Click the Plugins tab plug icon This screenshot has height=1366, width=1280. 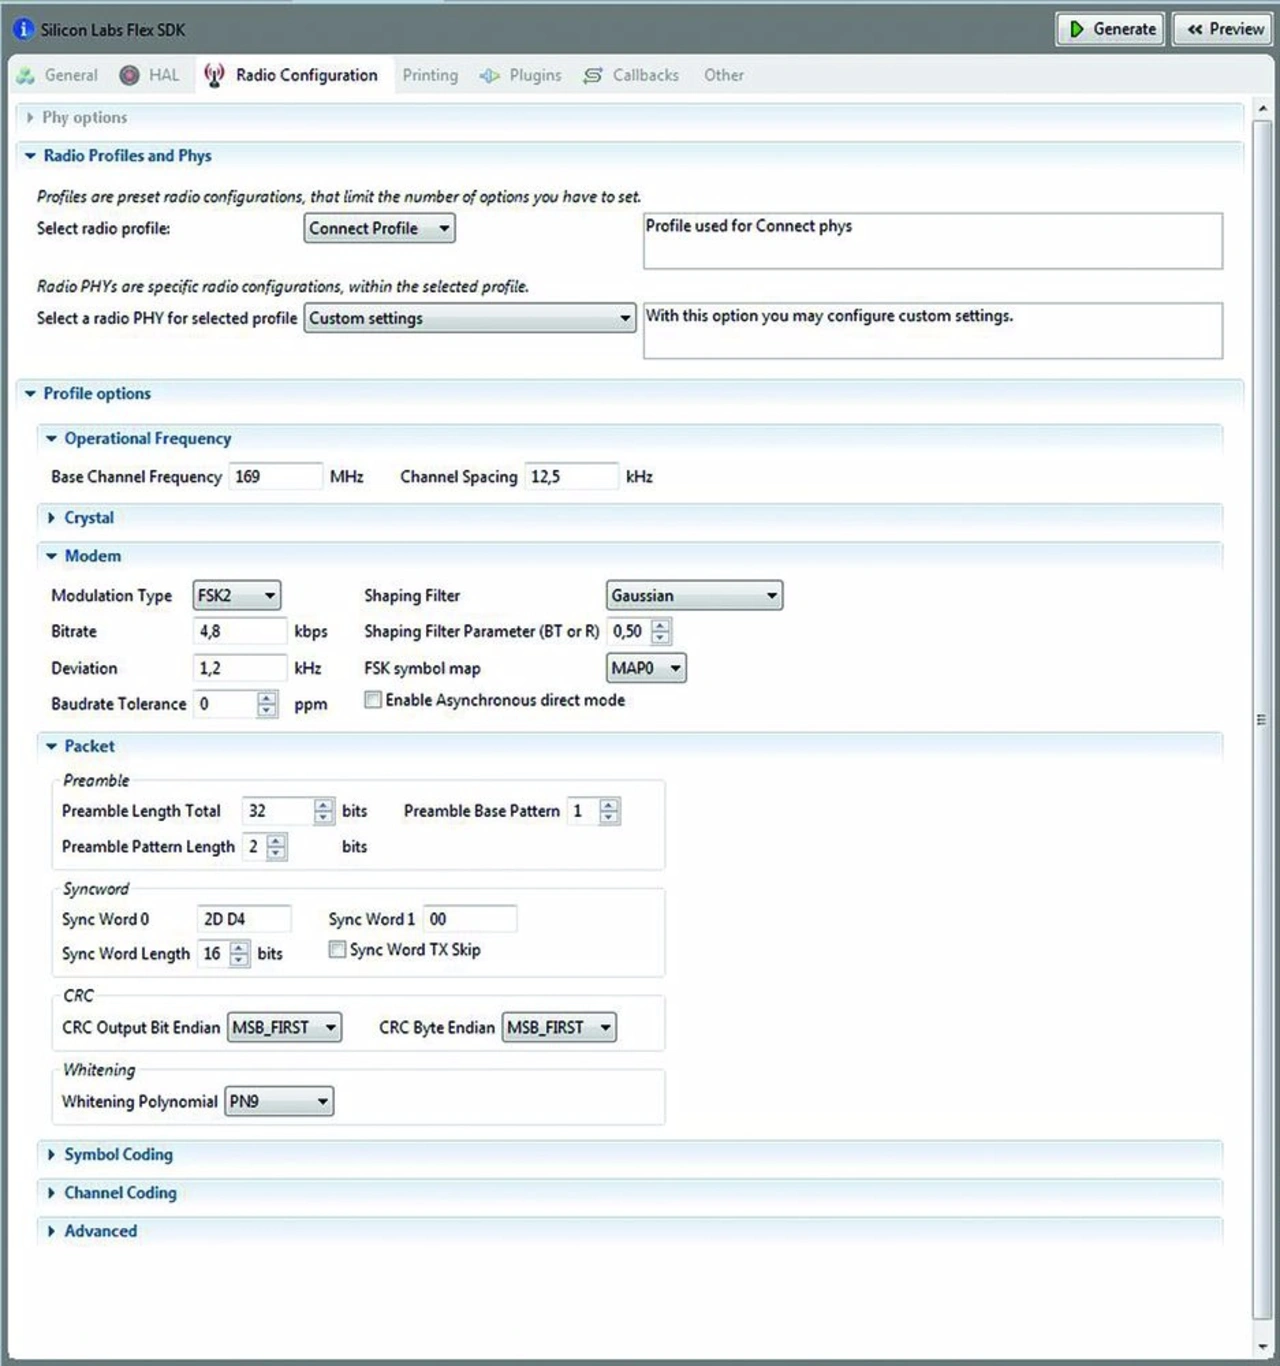(x=489, y=76)
